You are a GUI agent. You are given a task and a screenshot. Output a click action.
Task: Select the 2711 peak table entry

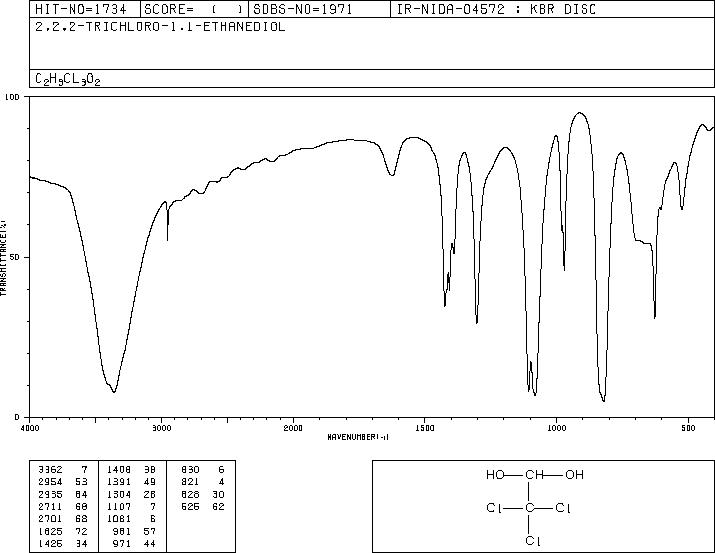(62, 507)
